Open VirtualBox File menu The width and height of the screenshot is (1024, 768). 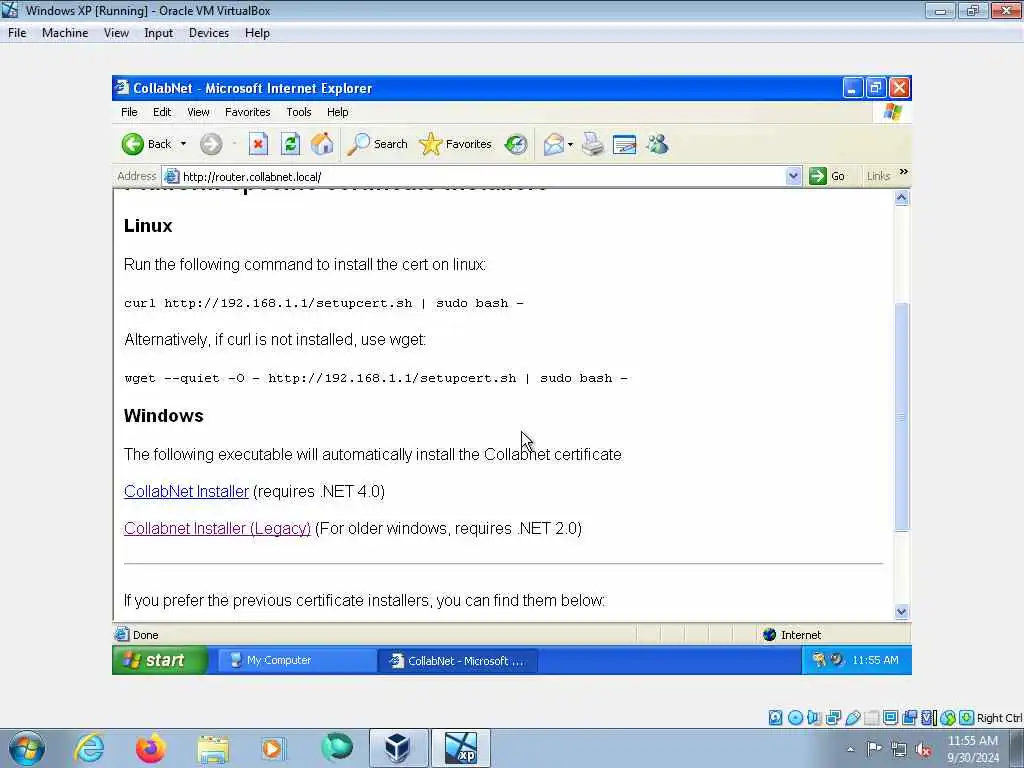(x=17, y=33)
